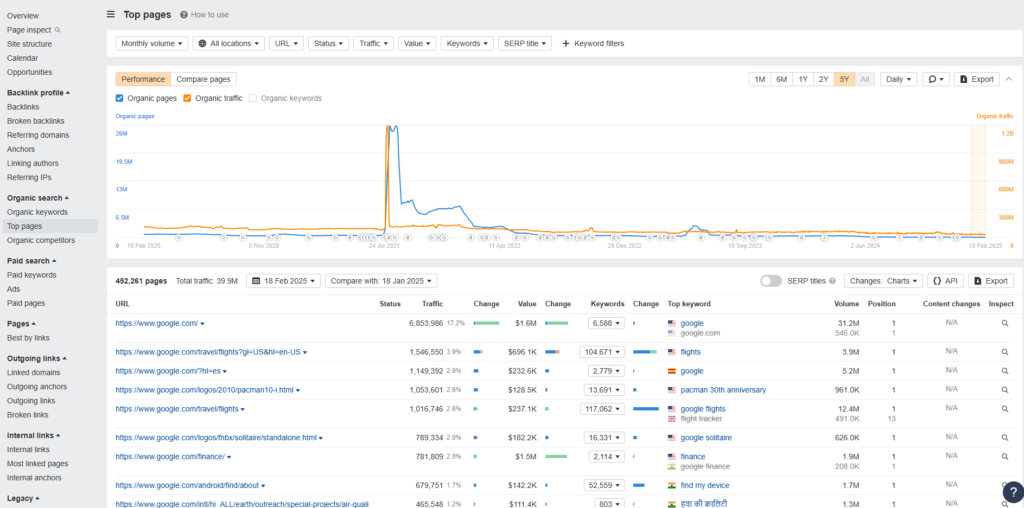The image size is (1024, 508).
Task: Collapse the chart panel with the chevron icon
Action: pyautogui.click(x=1009, y=79)
